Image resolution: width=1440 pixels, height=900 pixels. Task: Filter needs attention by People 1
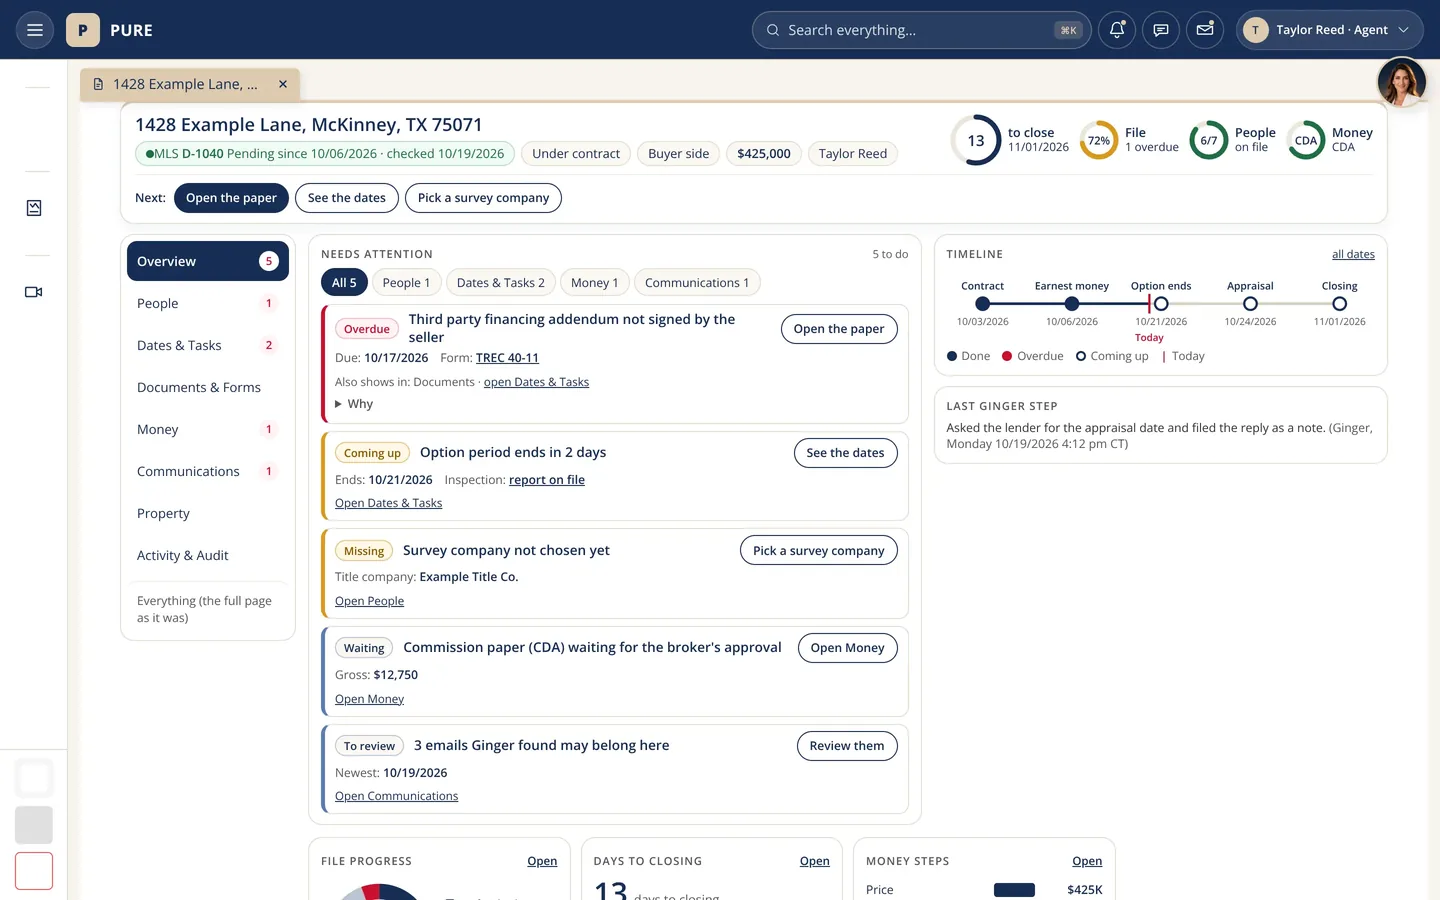tap(406, 283)
